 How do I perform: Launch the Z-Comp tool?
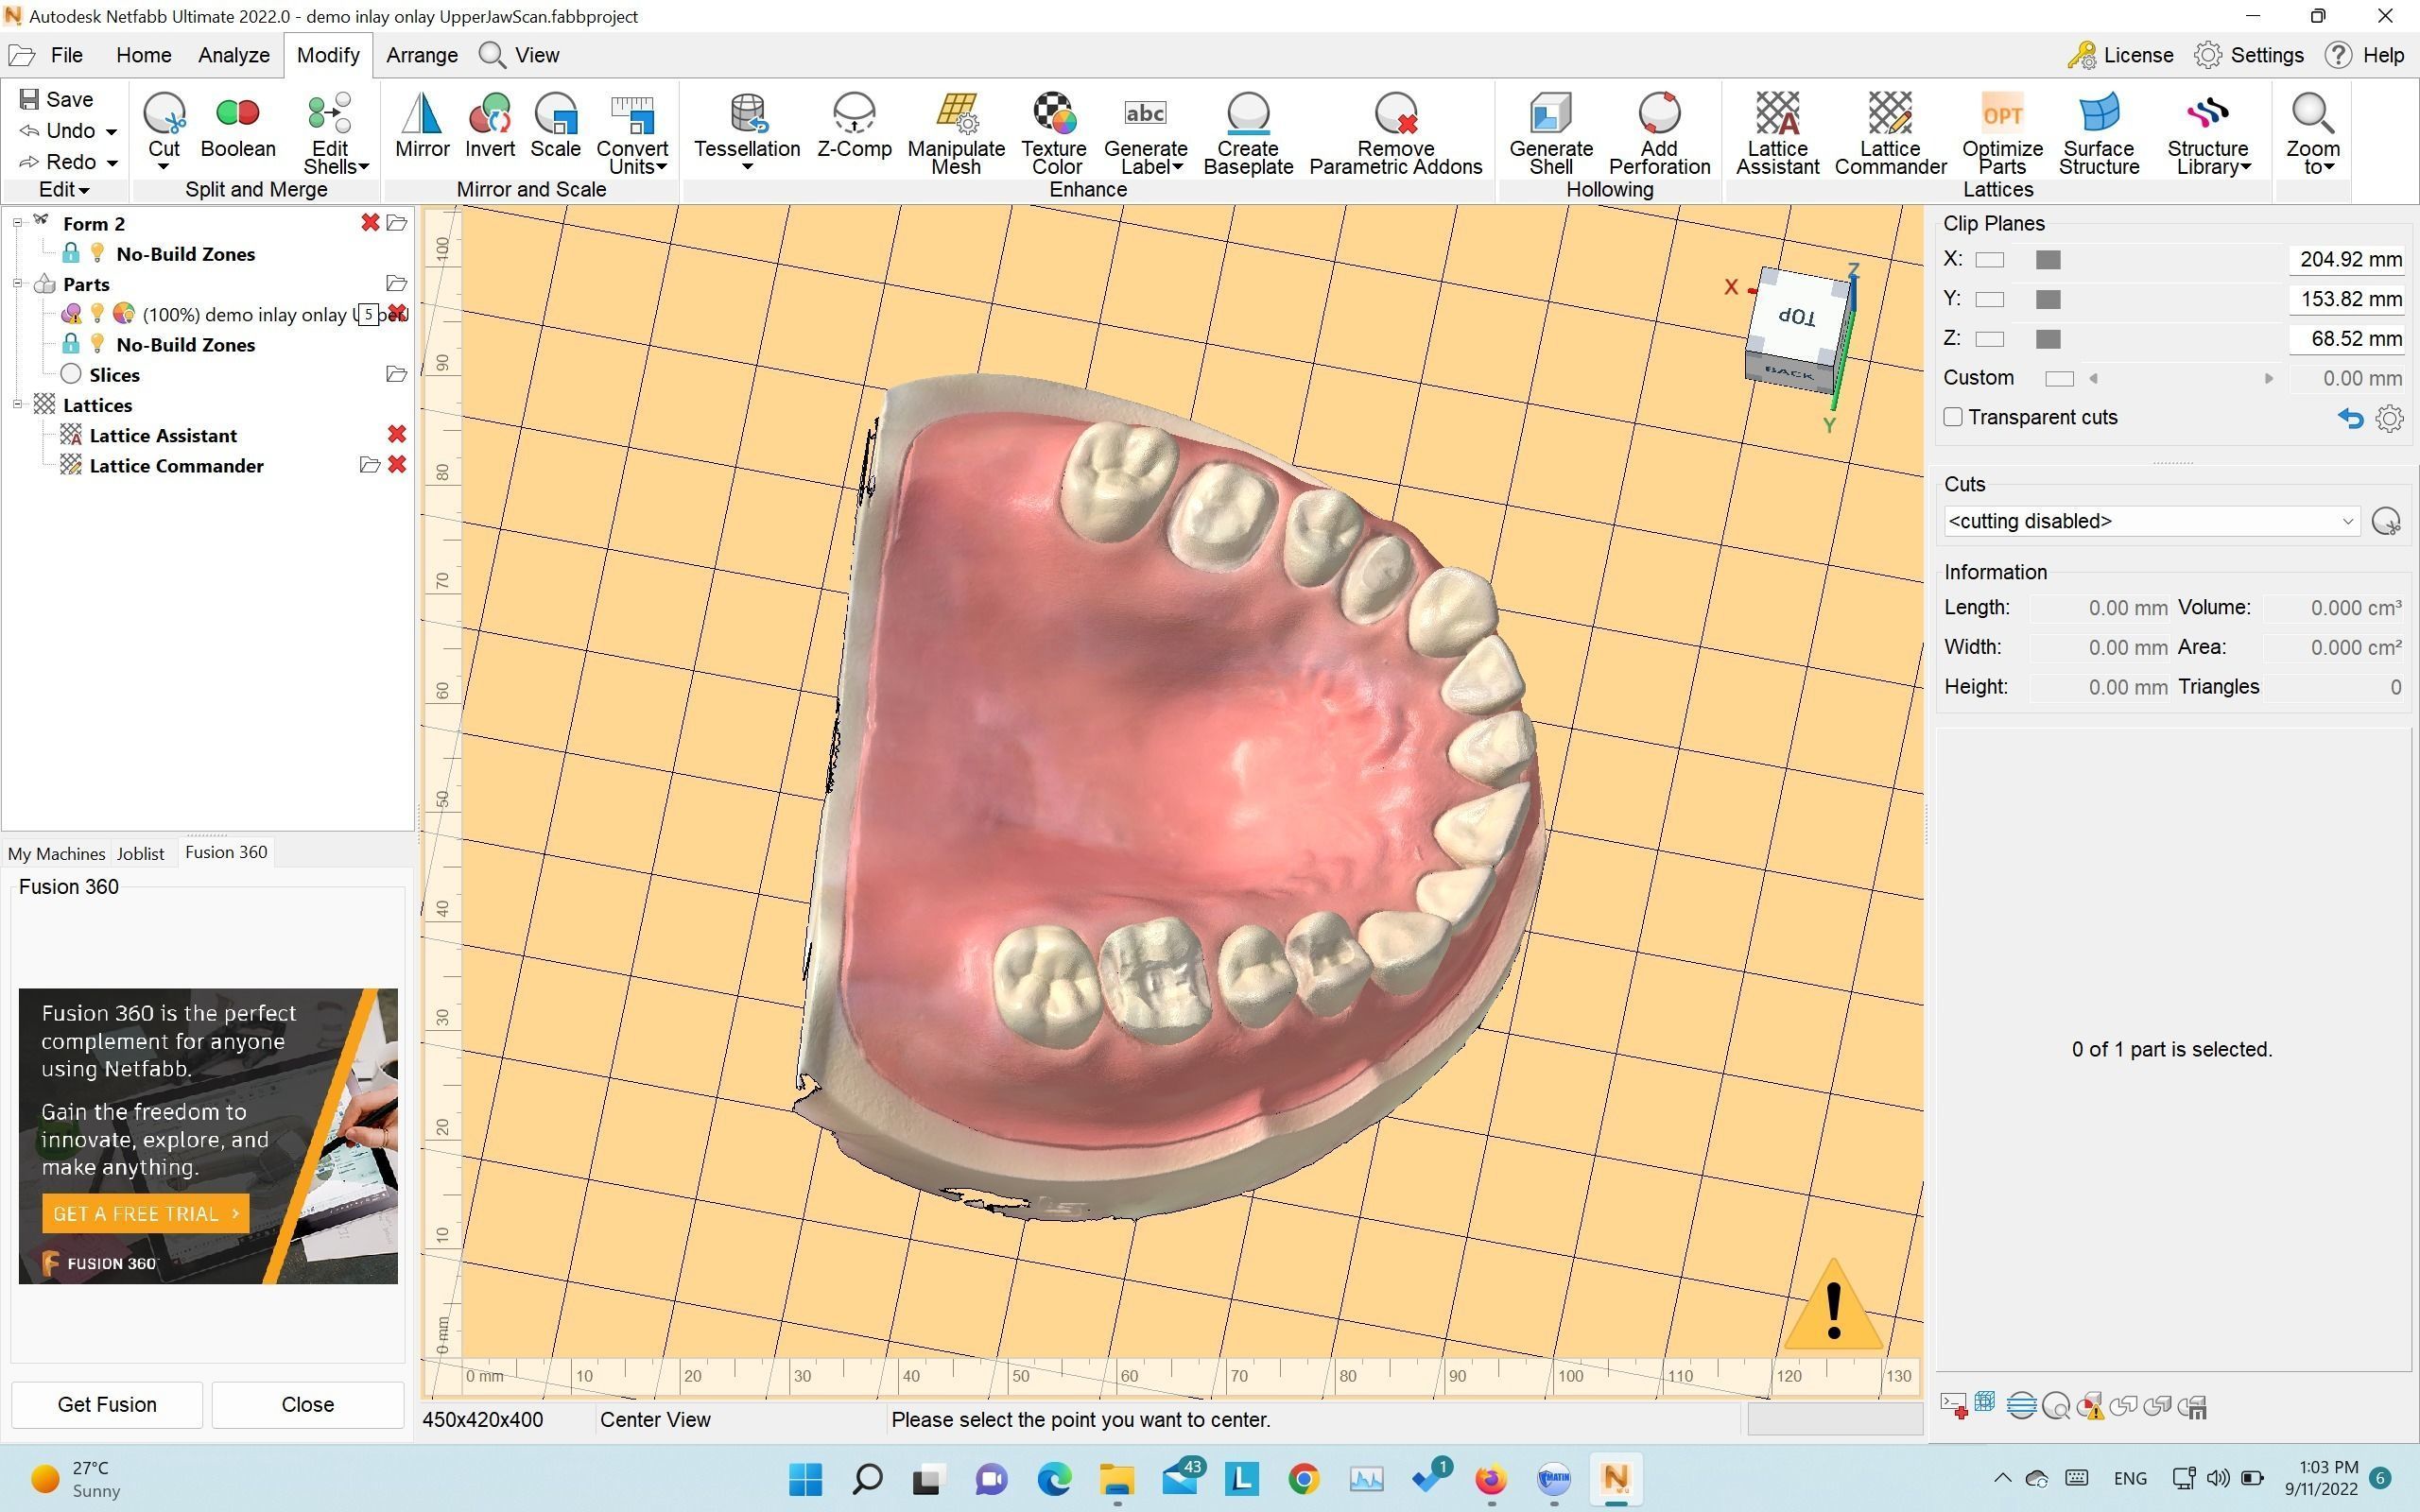[854, 127]
